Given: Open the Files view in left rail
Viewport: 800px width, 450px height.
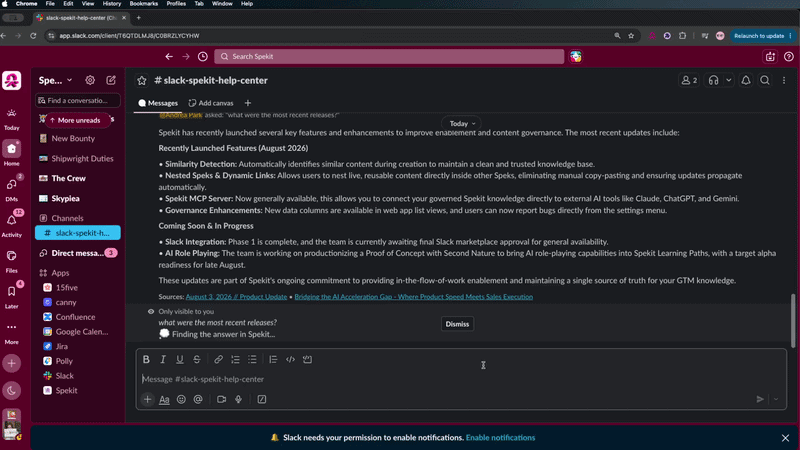Looking at the screenshot, I should 11,260.
